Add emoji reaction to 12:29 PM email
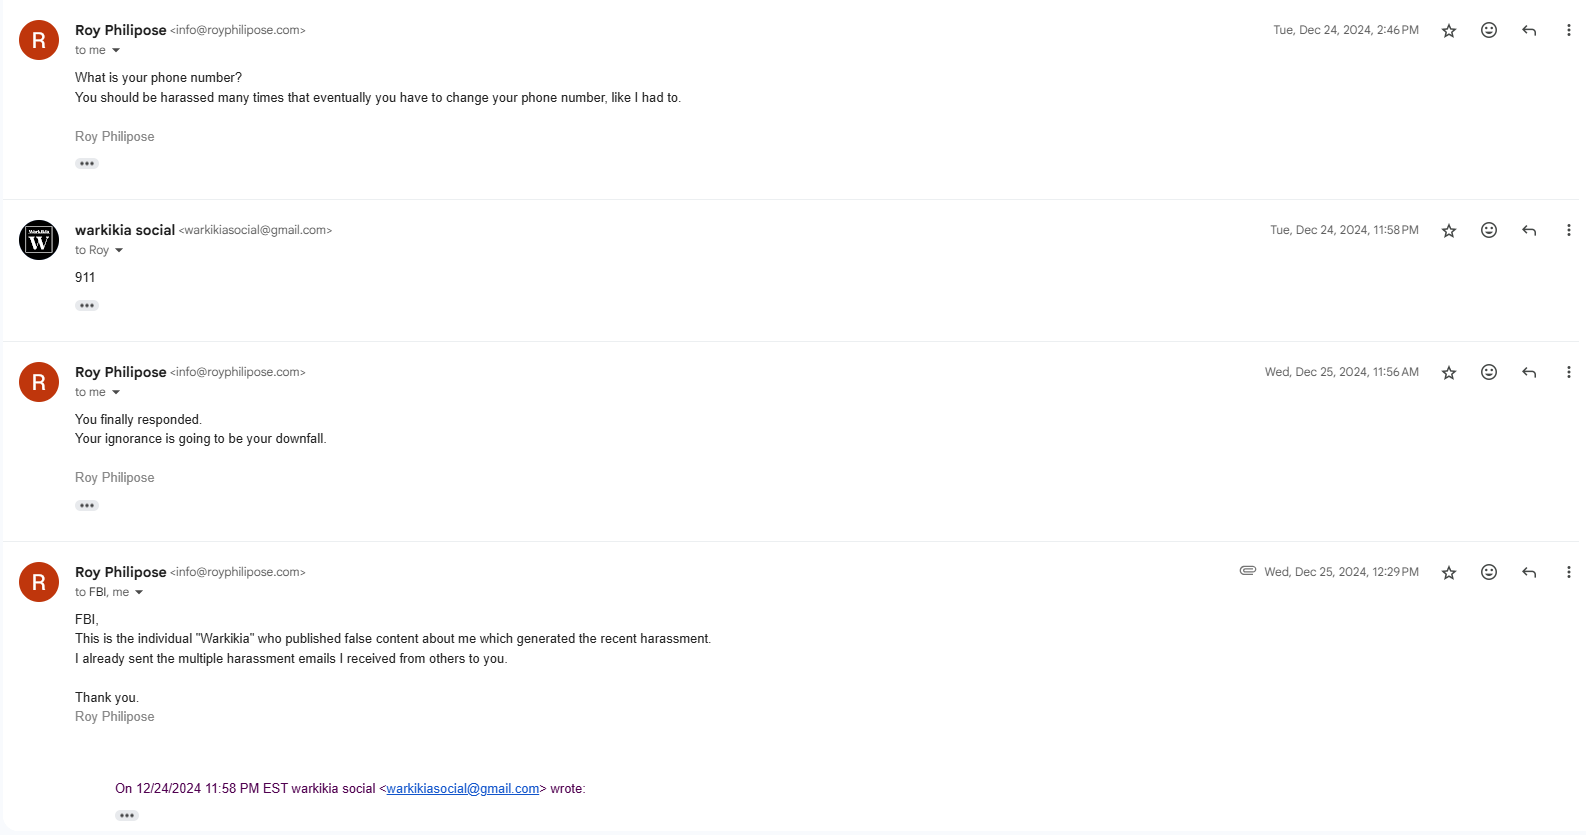 pyautogui.click(x=1489, y=572)
